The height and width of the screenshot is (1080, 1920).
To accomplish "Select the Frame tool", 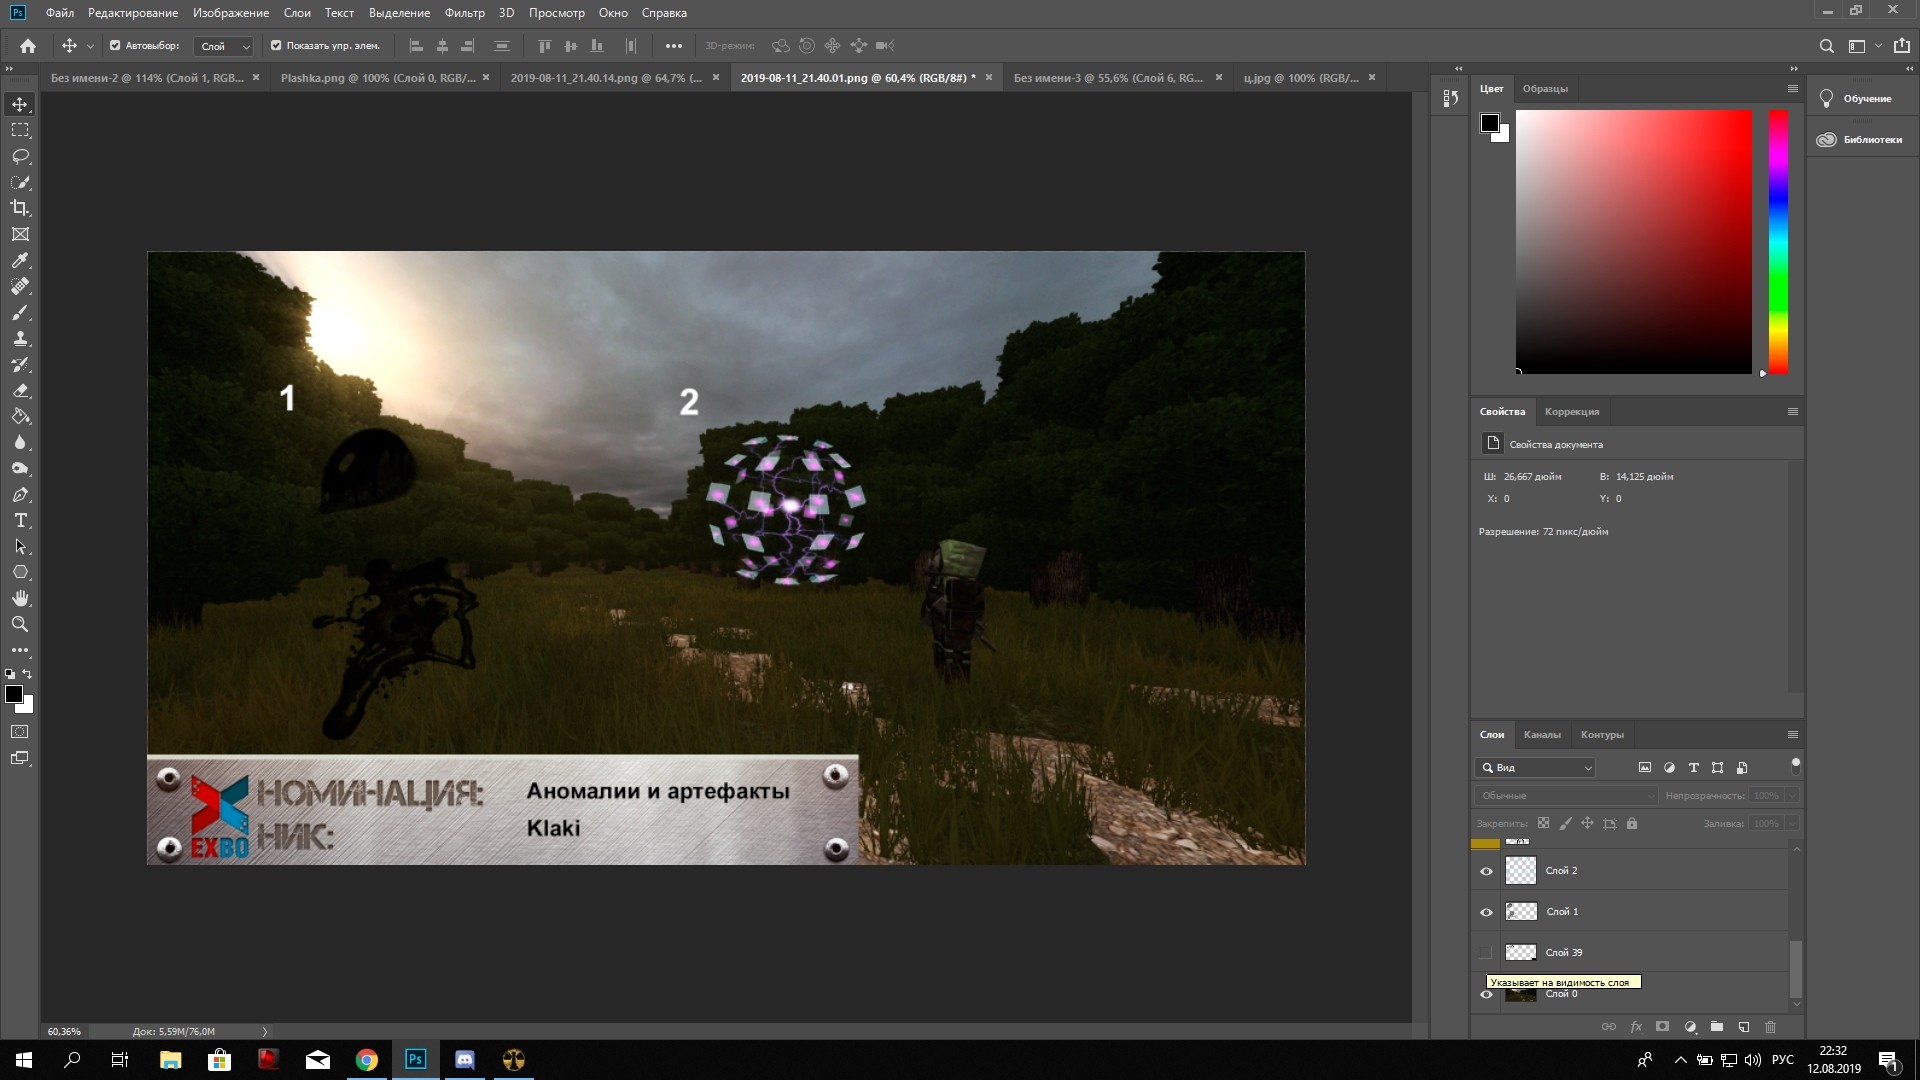I will 20,234.
